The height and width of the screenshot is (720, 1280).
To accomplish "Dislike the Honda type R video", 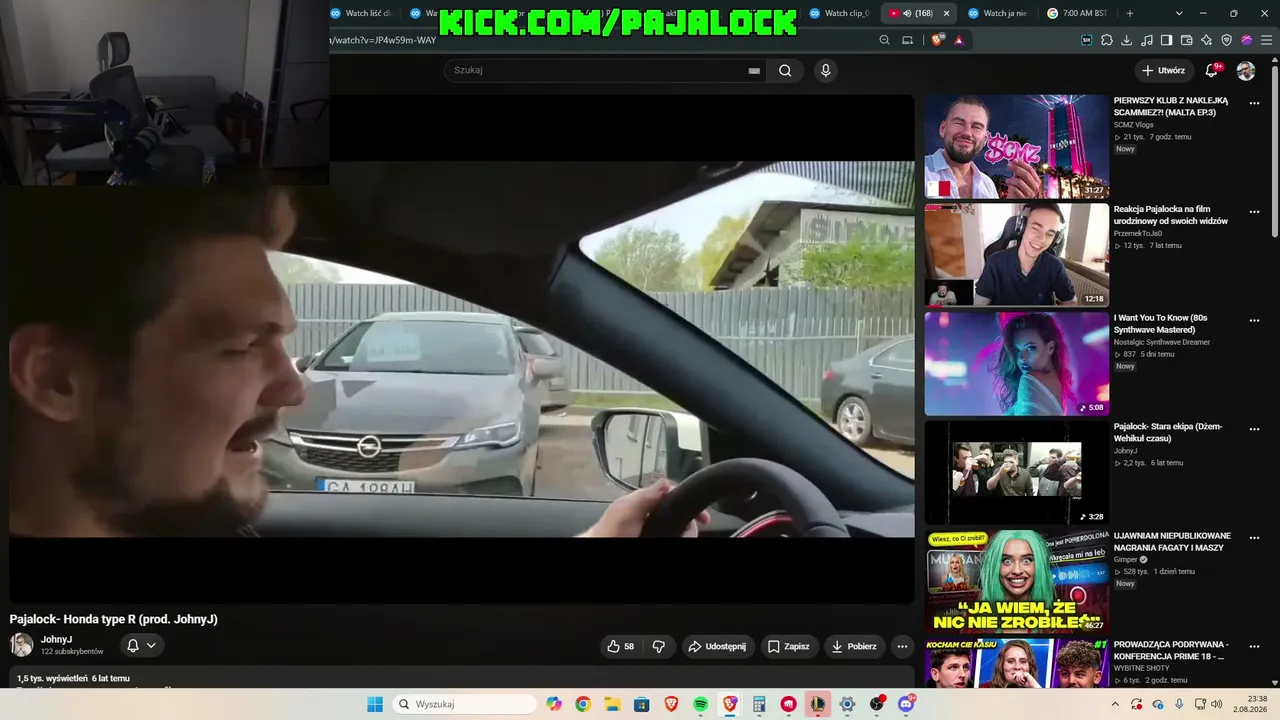I will pos(658,646).
